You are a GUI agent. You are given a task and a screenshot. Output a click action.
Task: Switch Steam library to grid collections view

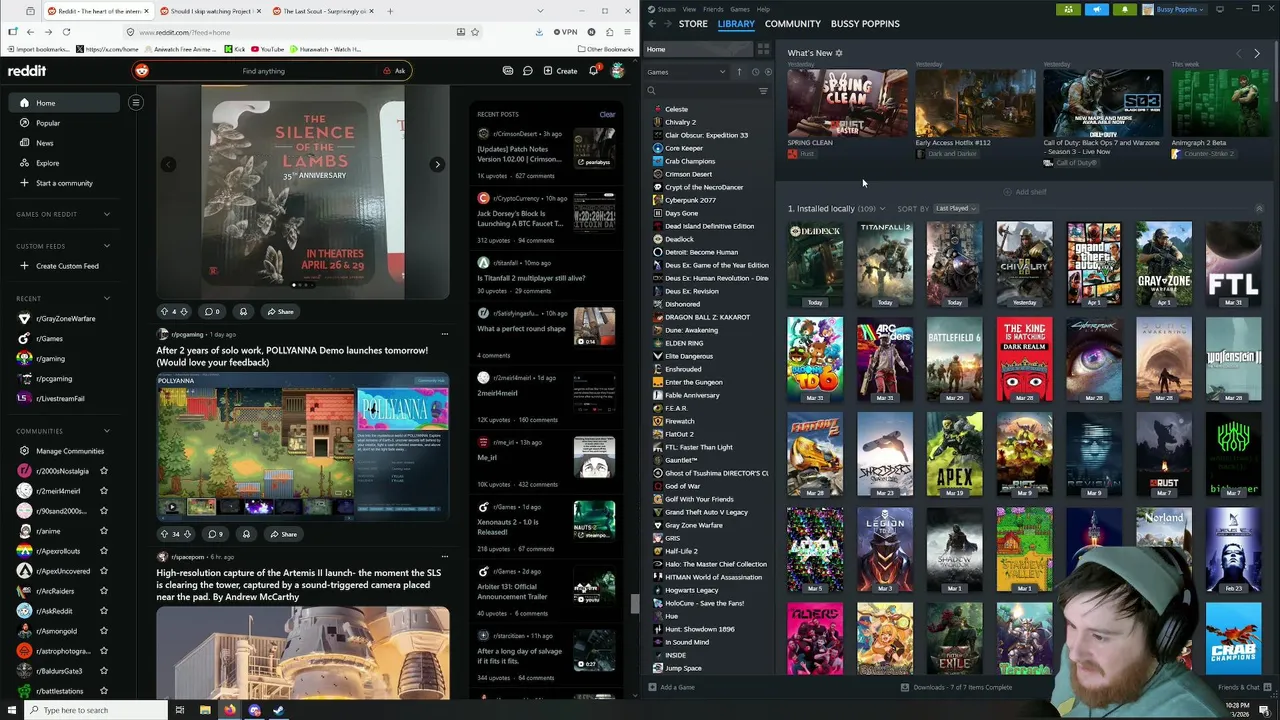click(x=763, y=49)
